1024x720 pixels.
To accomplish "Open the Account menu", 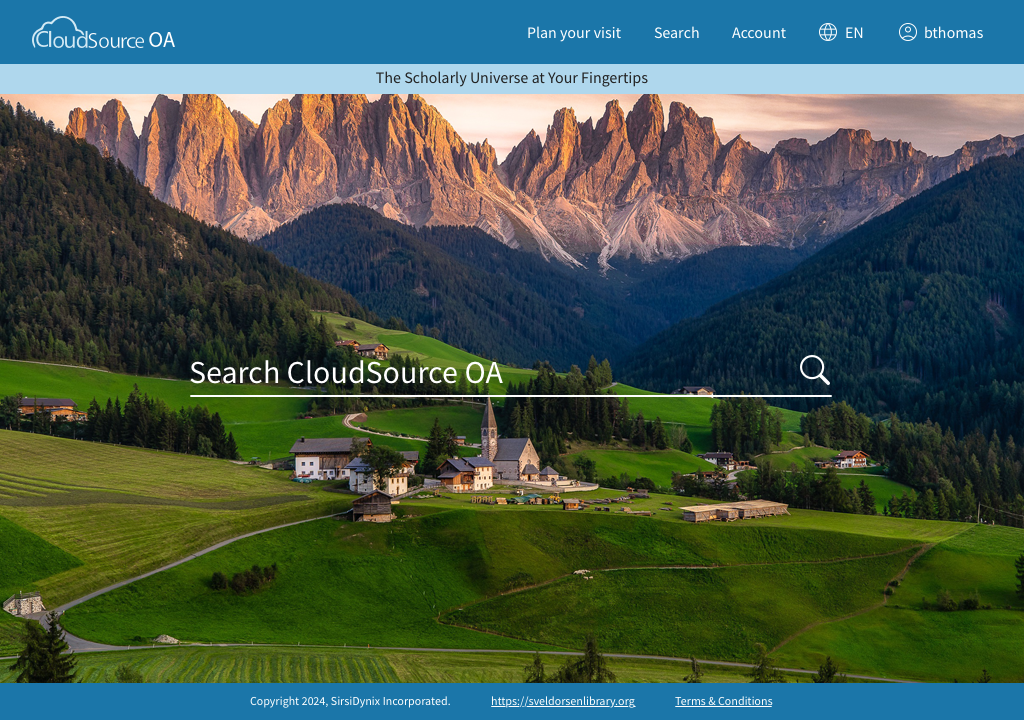I will (x=758, y=33).
